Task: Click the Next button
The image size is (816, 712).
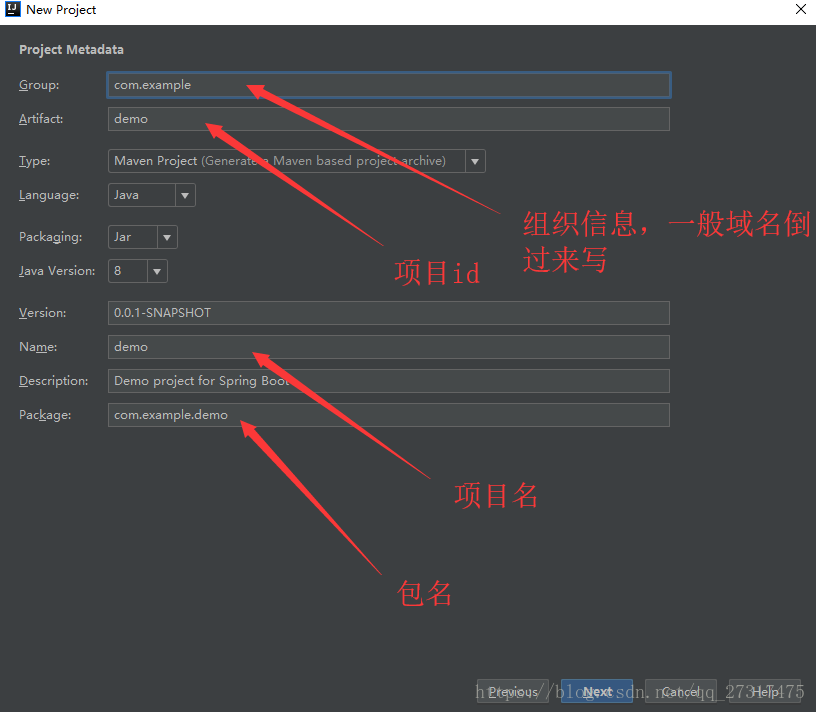Action: pyautogui.click(x=597, y=692)
